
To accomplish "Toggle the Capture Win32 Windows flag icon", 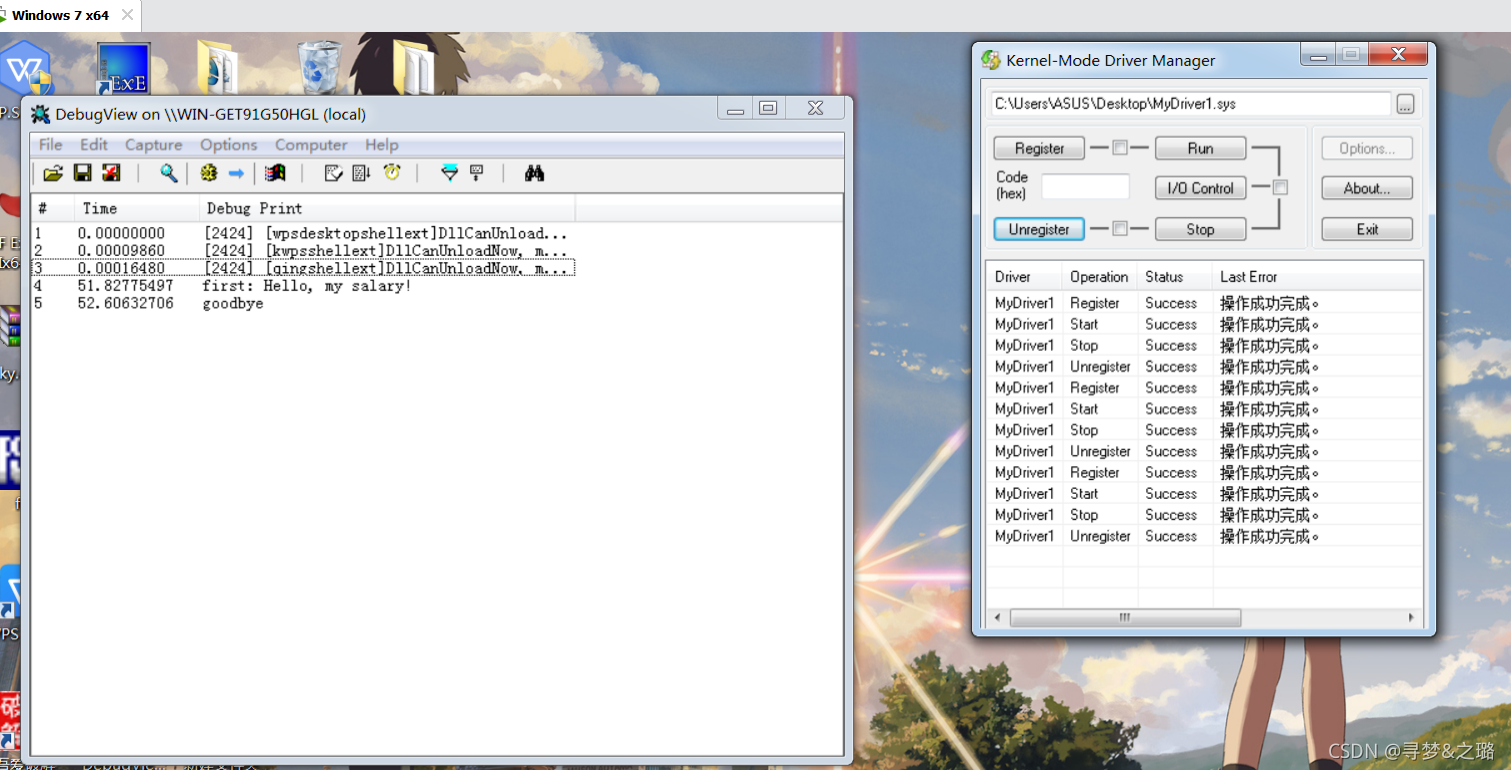I will click(275, 173).
